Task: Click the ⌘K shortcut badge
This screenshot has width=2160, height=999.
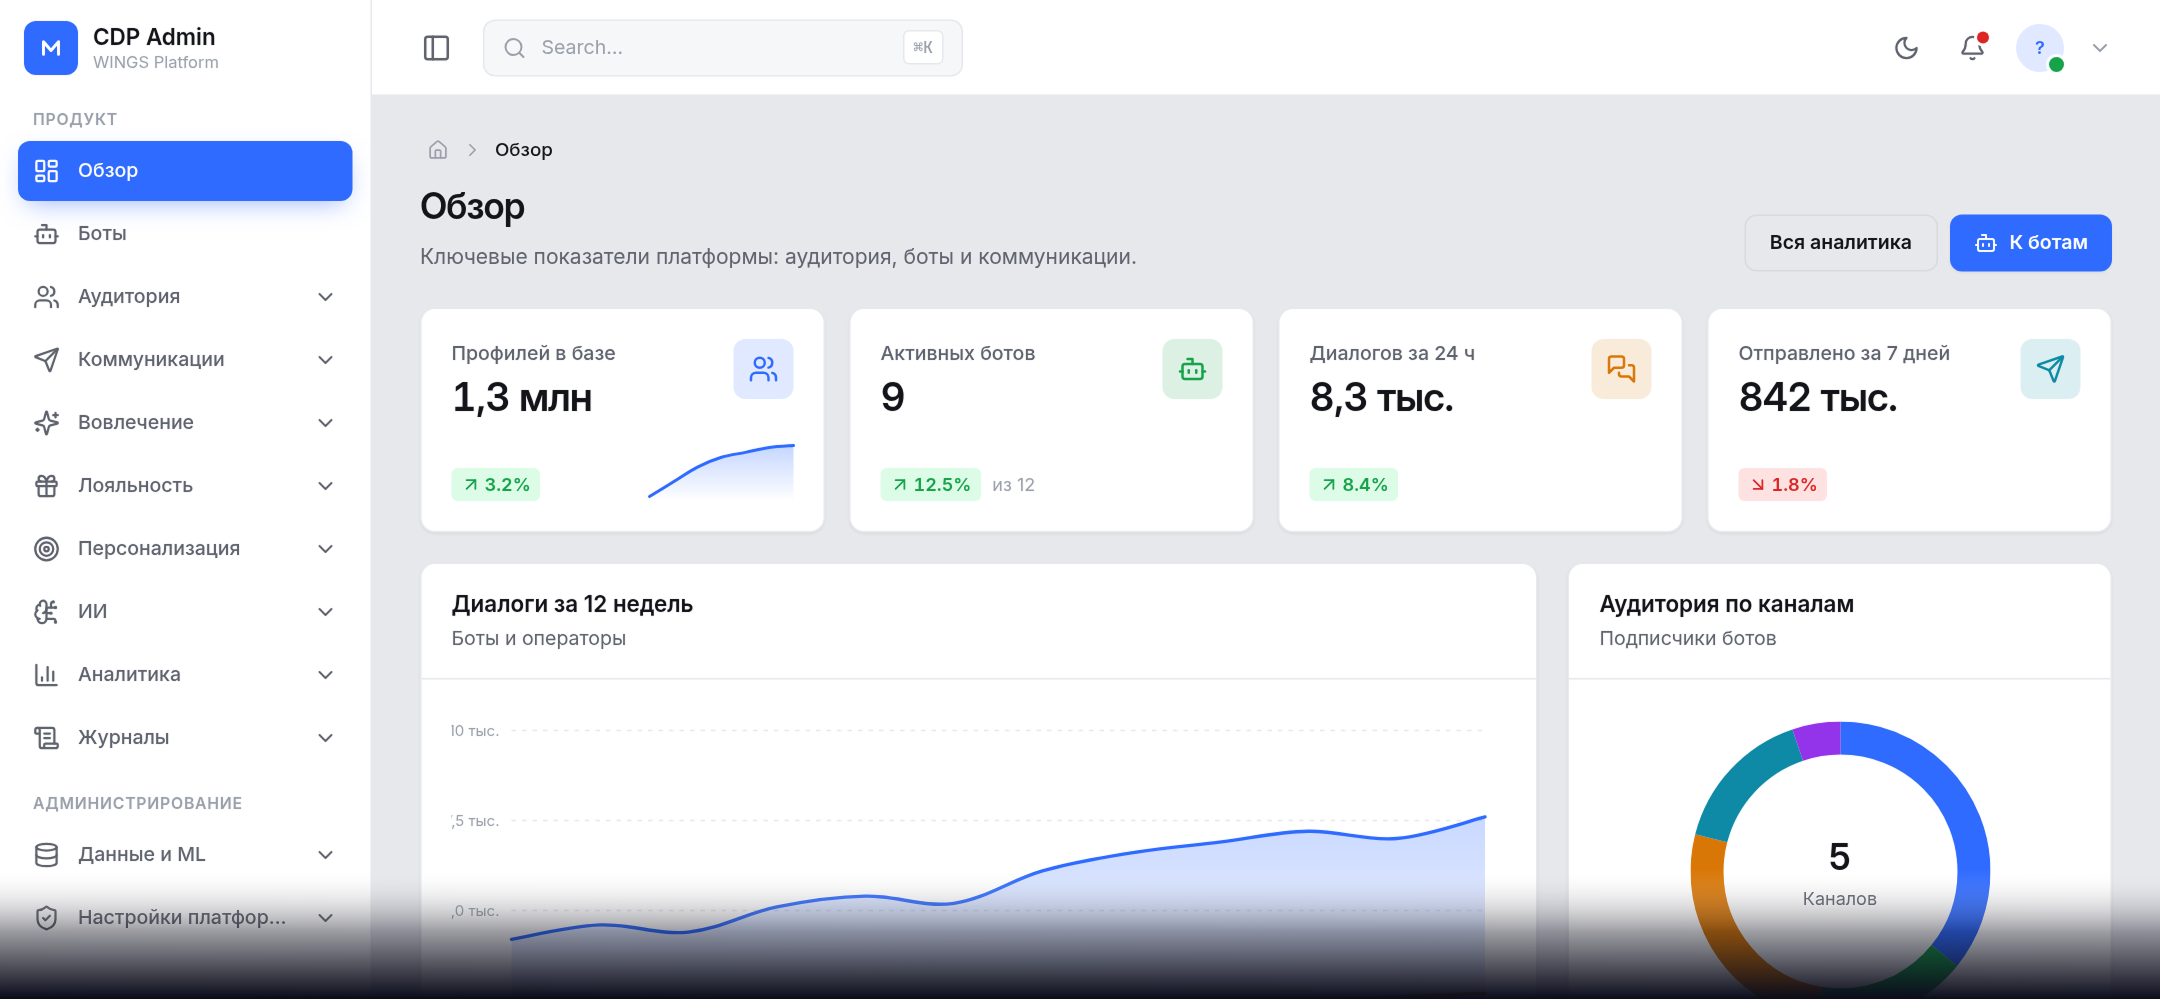Action: tap(922, 48)
